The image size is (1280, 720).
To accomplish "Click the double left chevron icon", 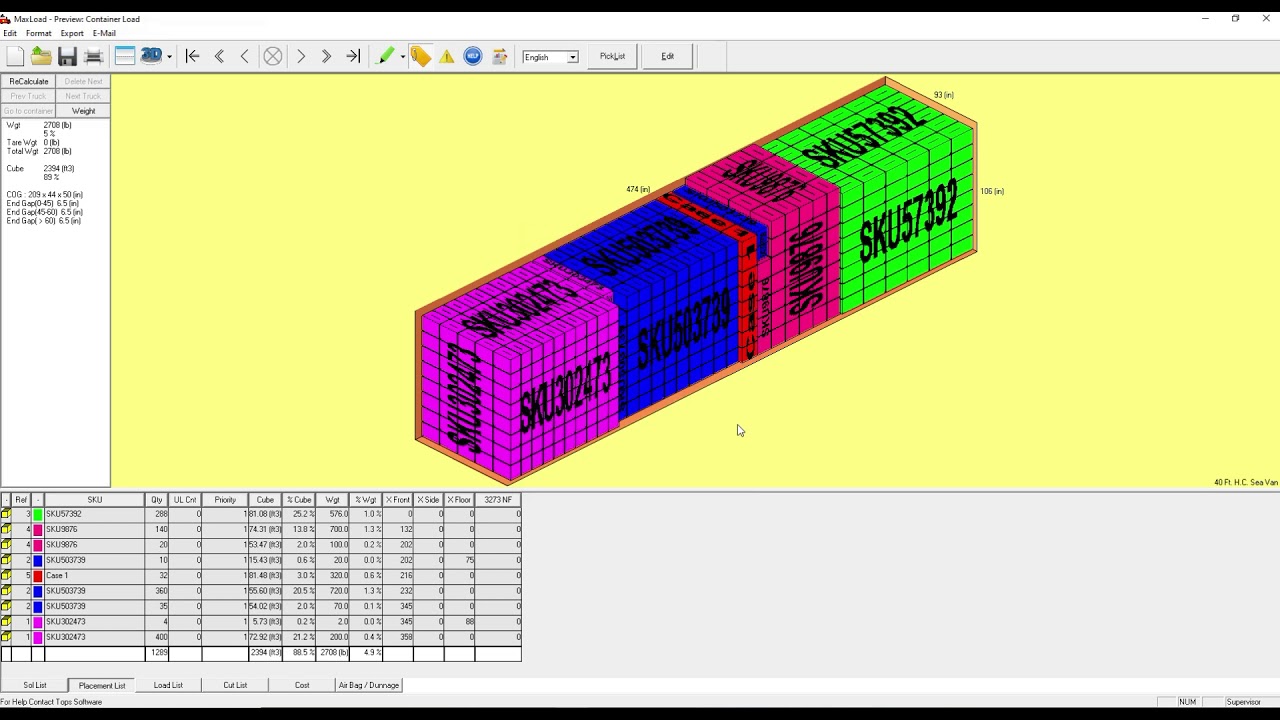I will click(219, 56).
